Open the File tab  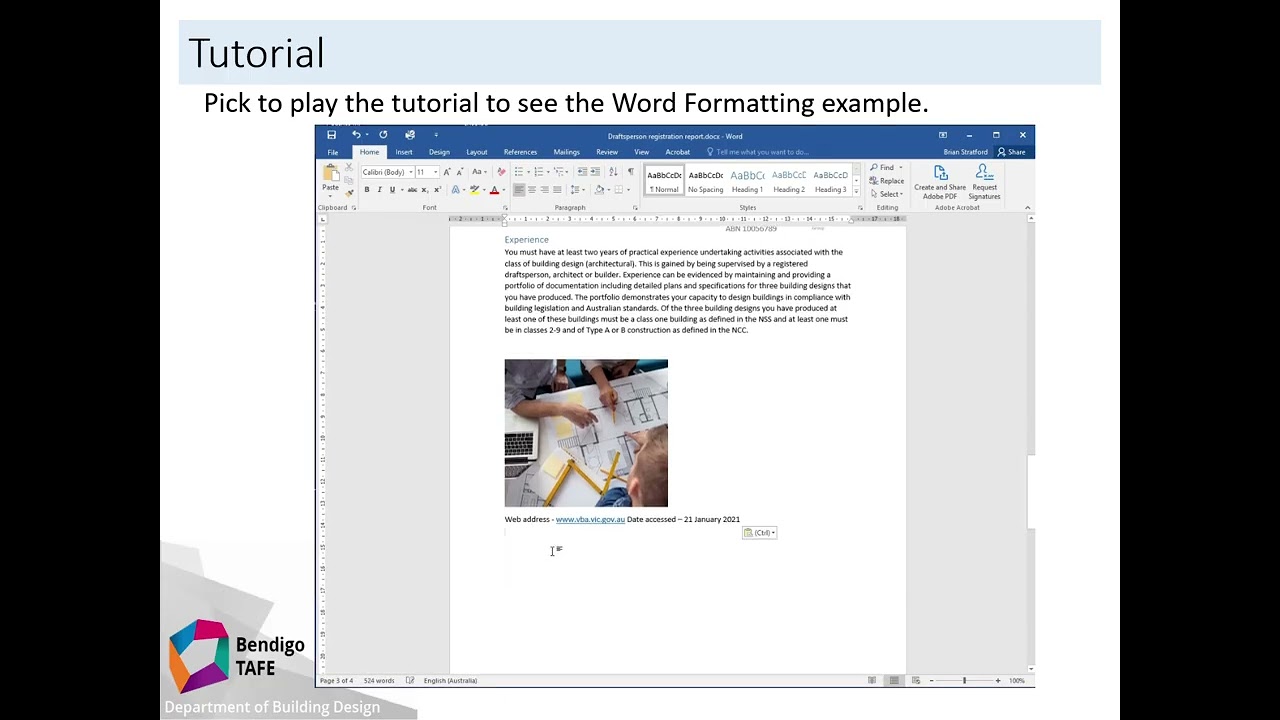click(333, 152)
